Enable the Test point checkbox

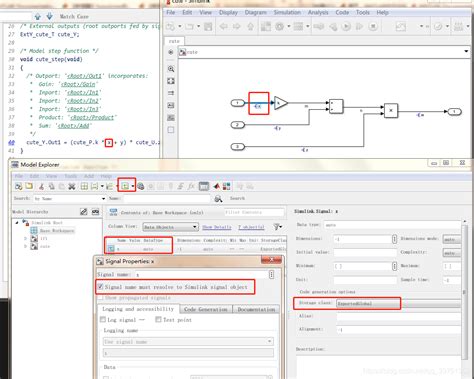coord(158,320)
